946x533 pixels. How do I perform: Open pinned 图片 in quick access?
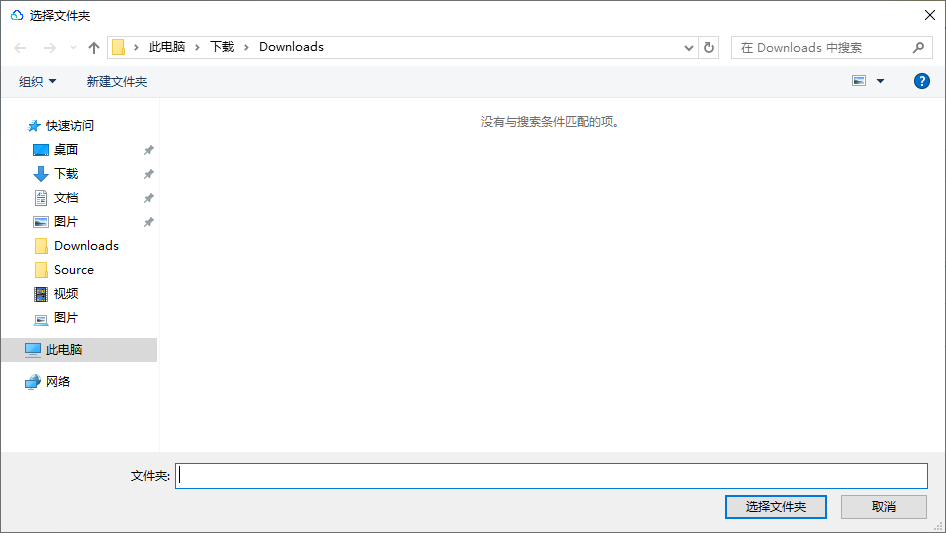point(66,222)
